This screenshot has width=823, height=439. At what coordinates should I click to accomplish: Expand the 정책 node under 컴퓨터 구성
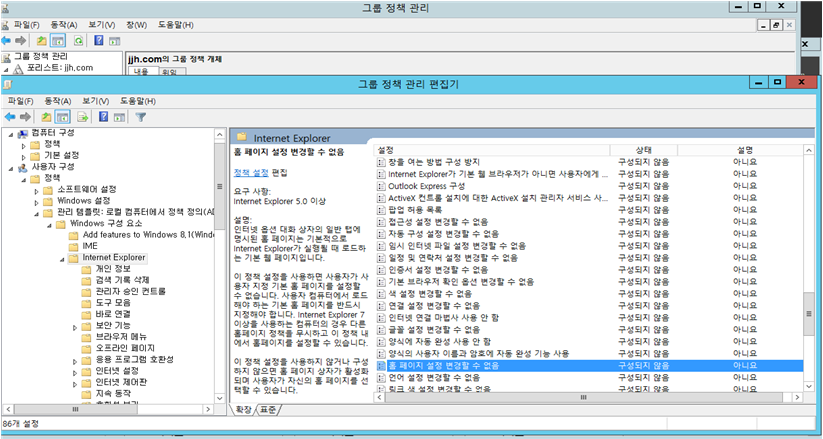pyautogui.click(x=24, y=145)
